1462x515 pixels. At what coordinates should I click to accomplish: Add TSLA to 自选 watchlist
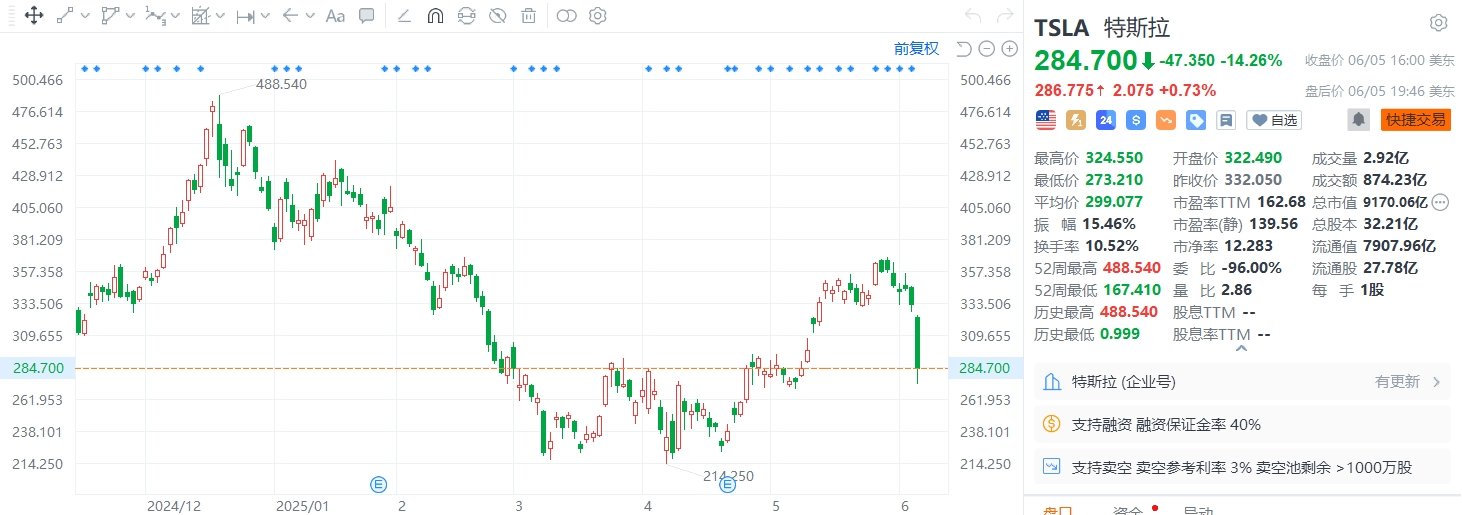tap(1273, 120)
